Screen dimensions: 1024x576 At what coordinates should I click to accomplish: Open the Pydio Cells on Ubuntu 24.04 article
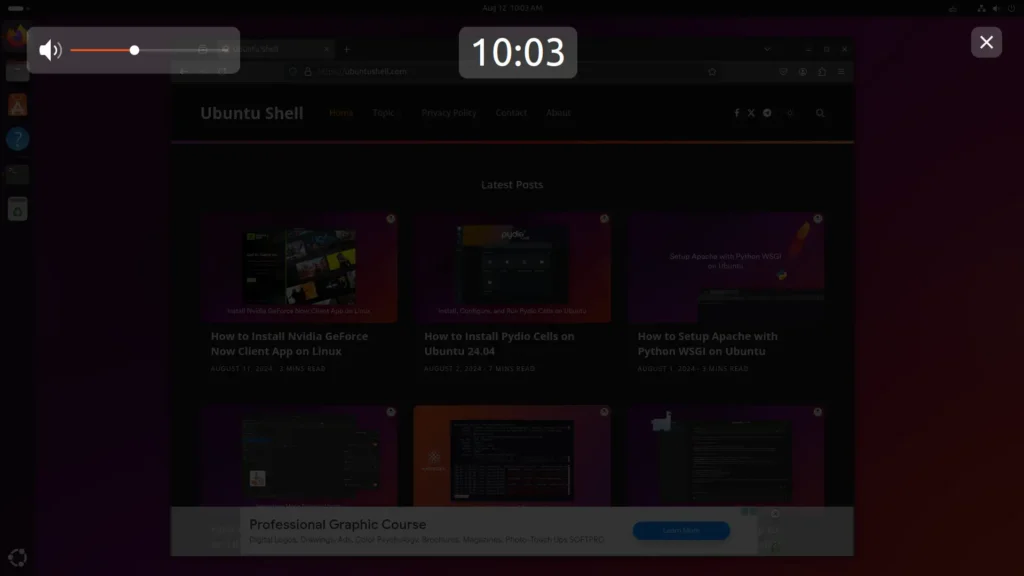(x=499, y=344)
